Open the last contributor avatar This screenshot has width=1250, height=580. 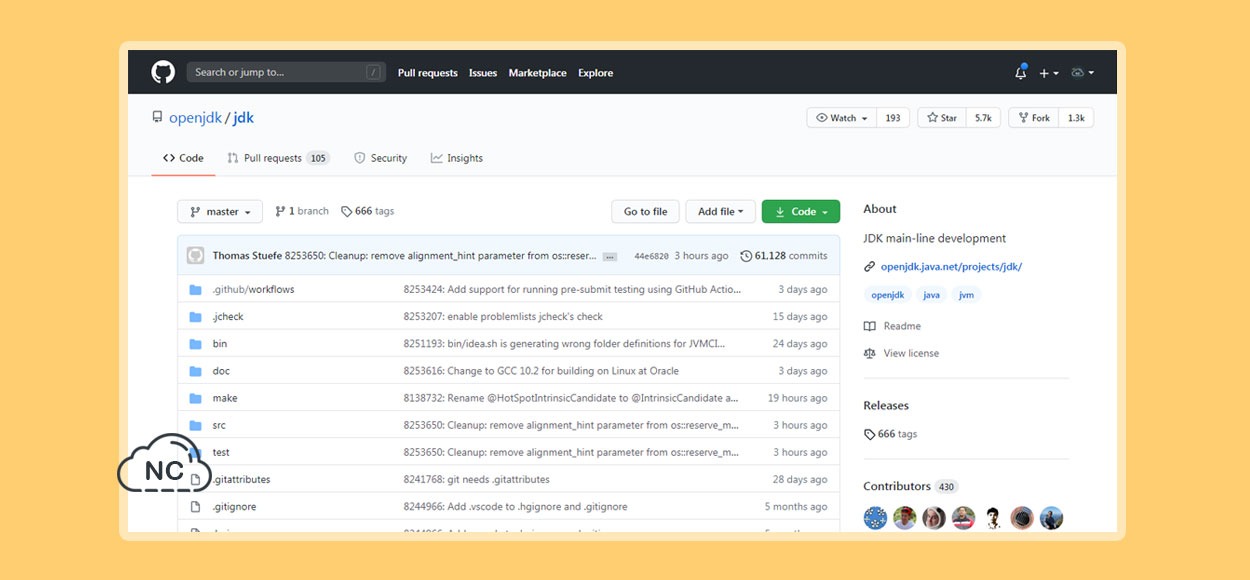click(1051, 518)
